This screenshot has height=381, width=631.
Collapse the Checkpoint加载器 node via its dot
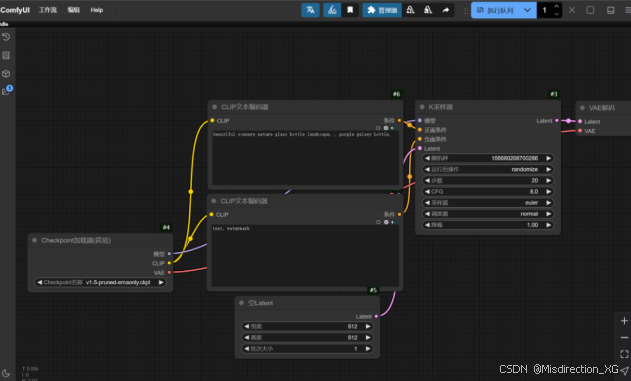[x=35, y=240]
